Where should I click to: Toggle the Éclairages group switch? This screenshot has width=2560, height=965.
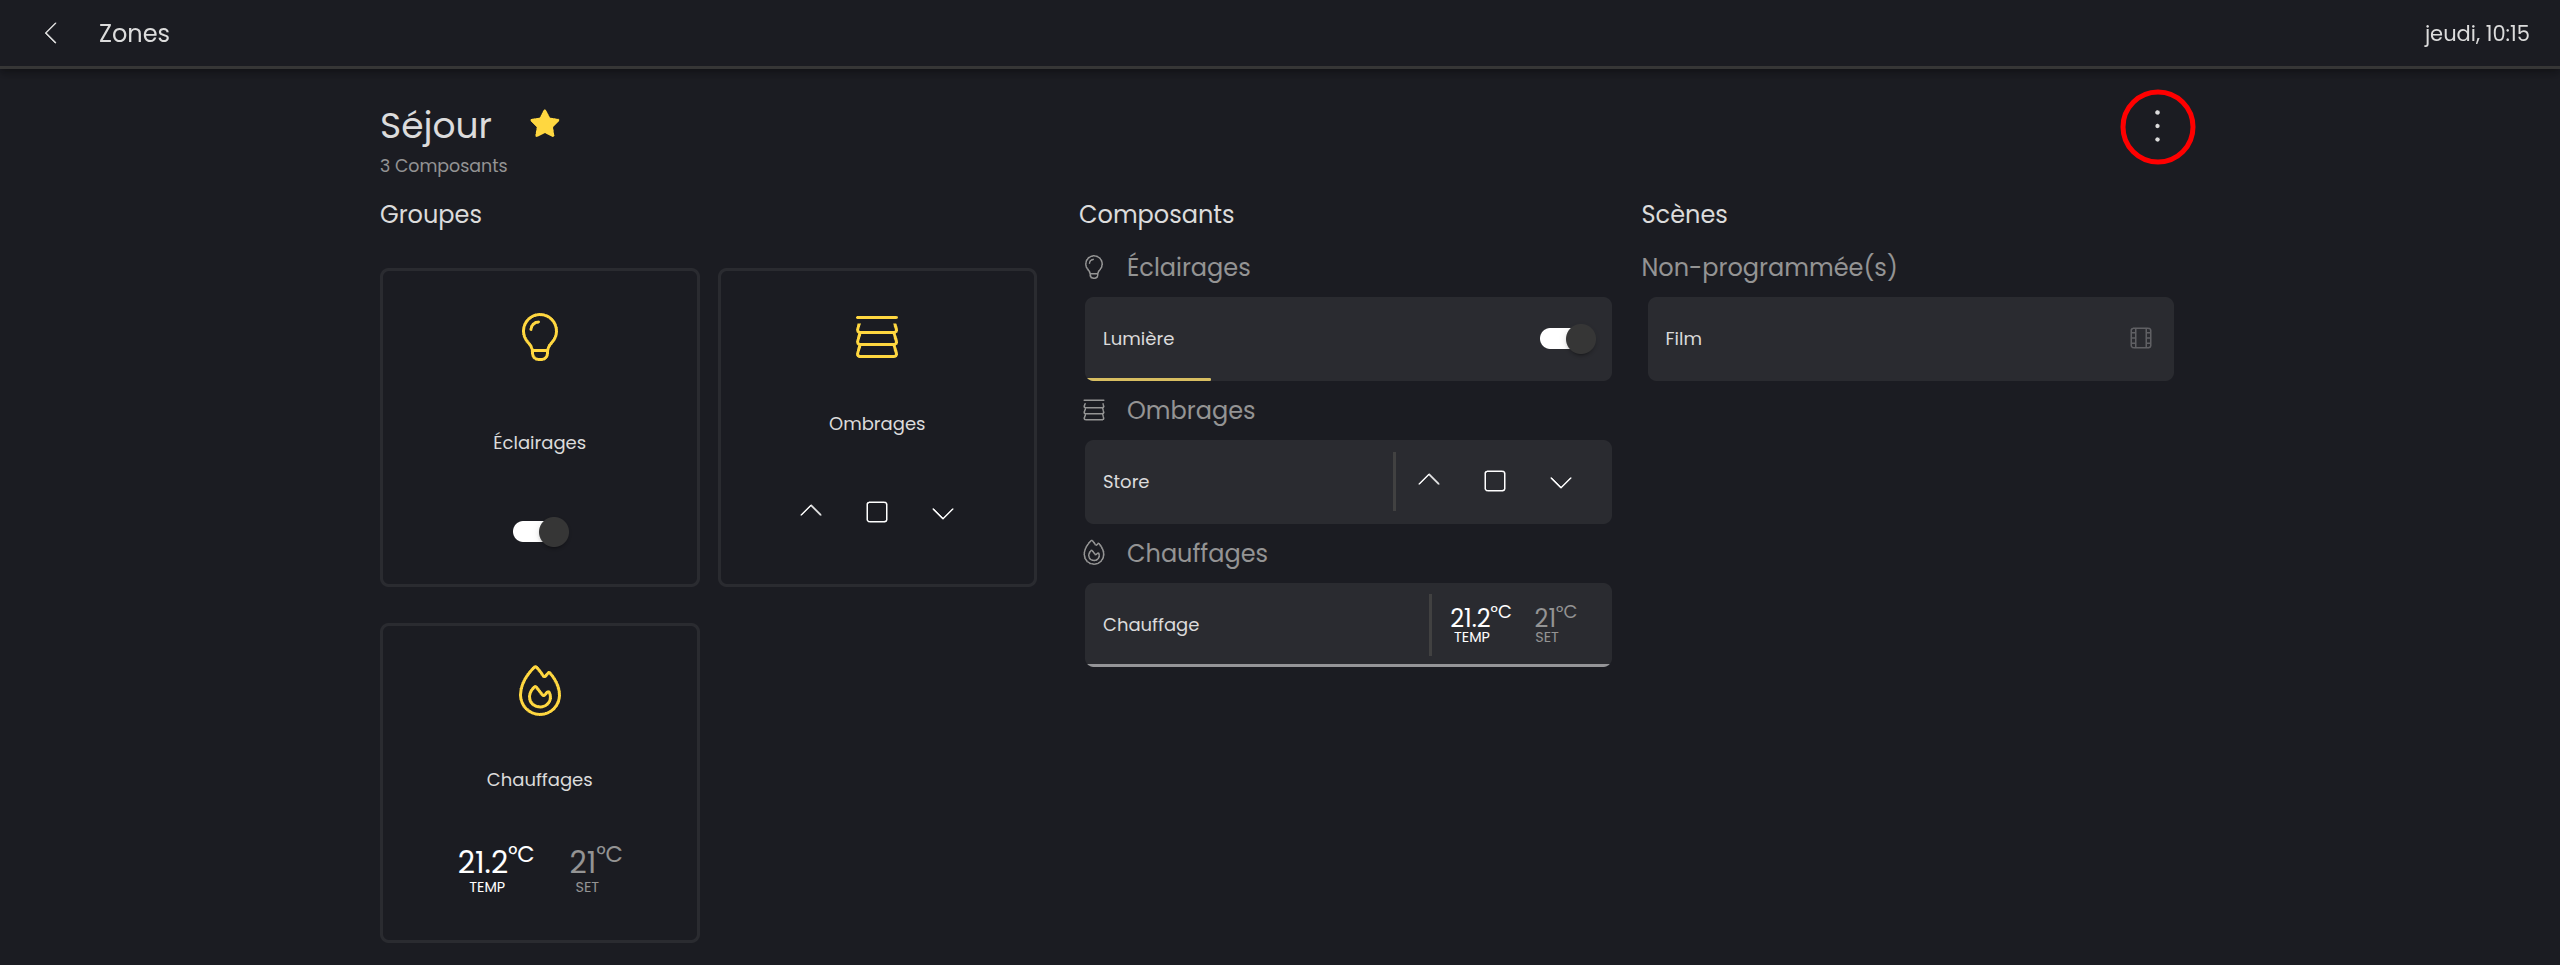[x=540, y=532]
